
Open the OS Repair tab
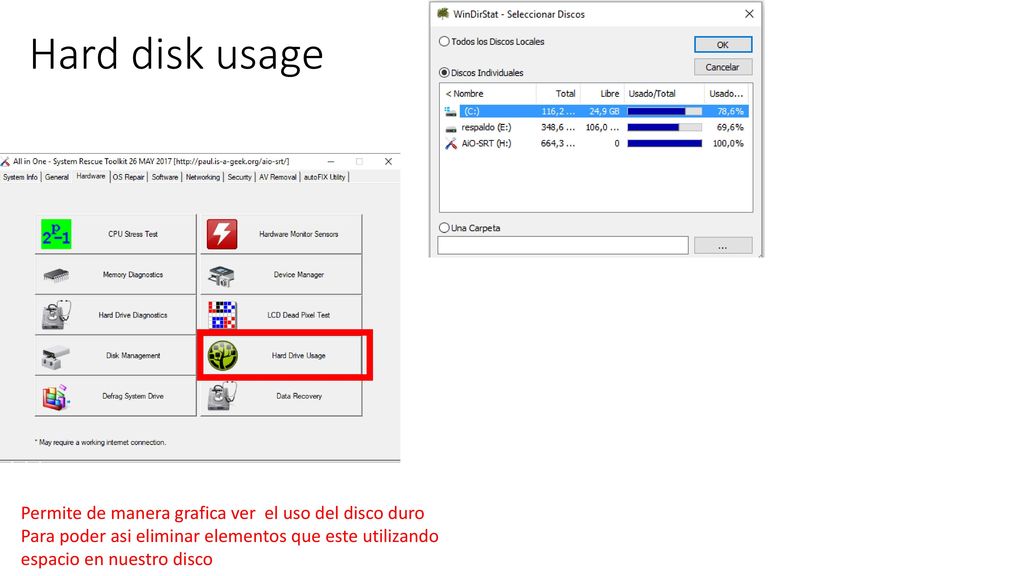(x=129, y=177)
